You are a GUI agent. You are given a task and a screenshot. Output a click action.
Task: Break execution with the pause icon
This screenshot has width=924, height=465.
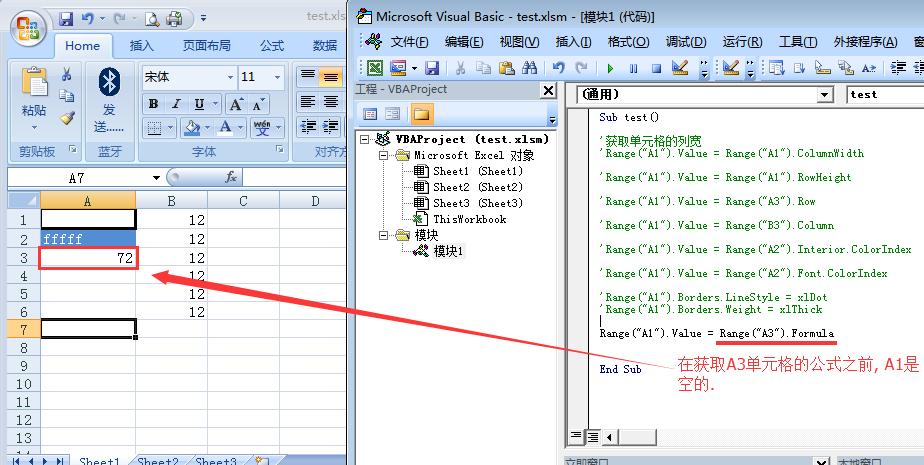633,68
